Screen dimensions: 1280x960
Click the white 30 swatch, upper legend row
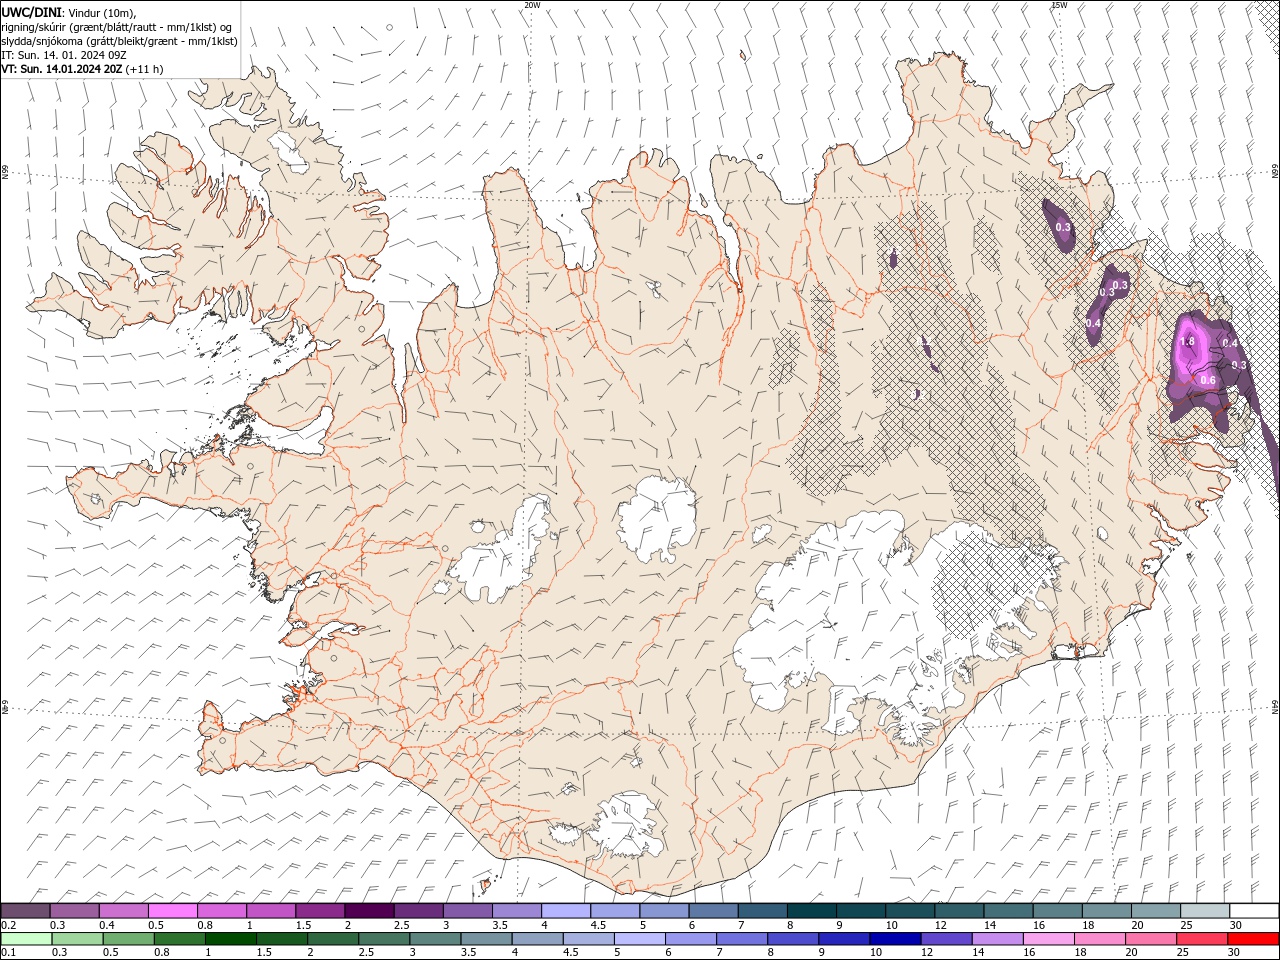pyautogui.click(x=1254, y=911)
